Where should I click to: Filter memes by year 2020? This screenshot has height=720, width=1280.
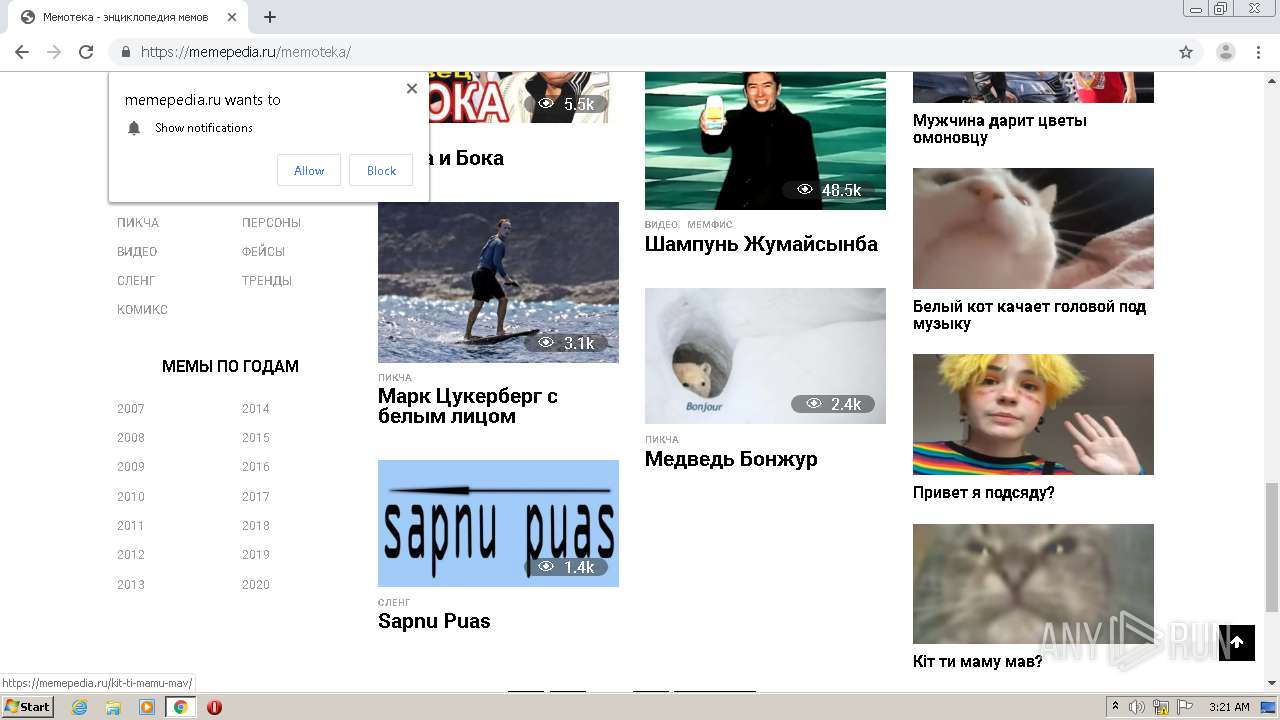point(256,585)
